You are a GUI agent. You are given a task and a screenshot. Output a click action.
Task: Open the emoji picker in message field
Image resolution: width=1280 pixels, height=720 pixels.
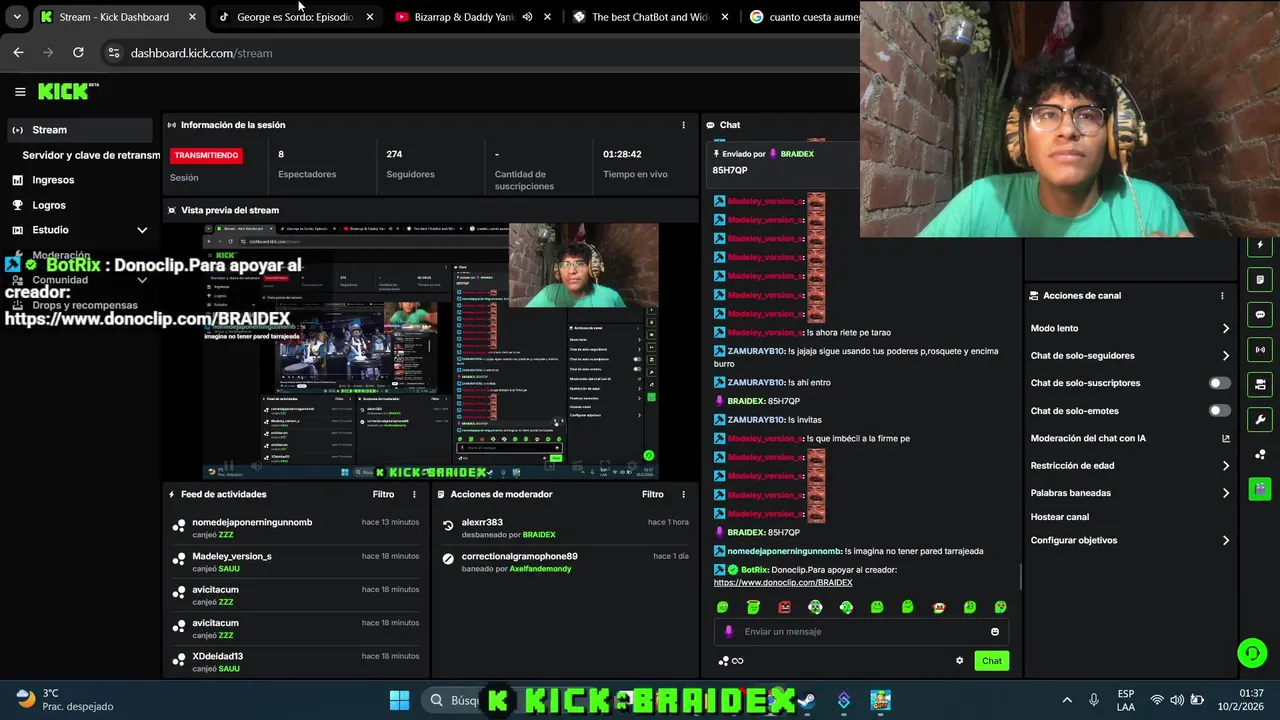994,631
